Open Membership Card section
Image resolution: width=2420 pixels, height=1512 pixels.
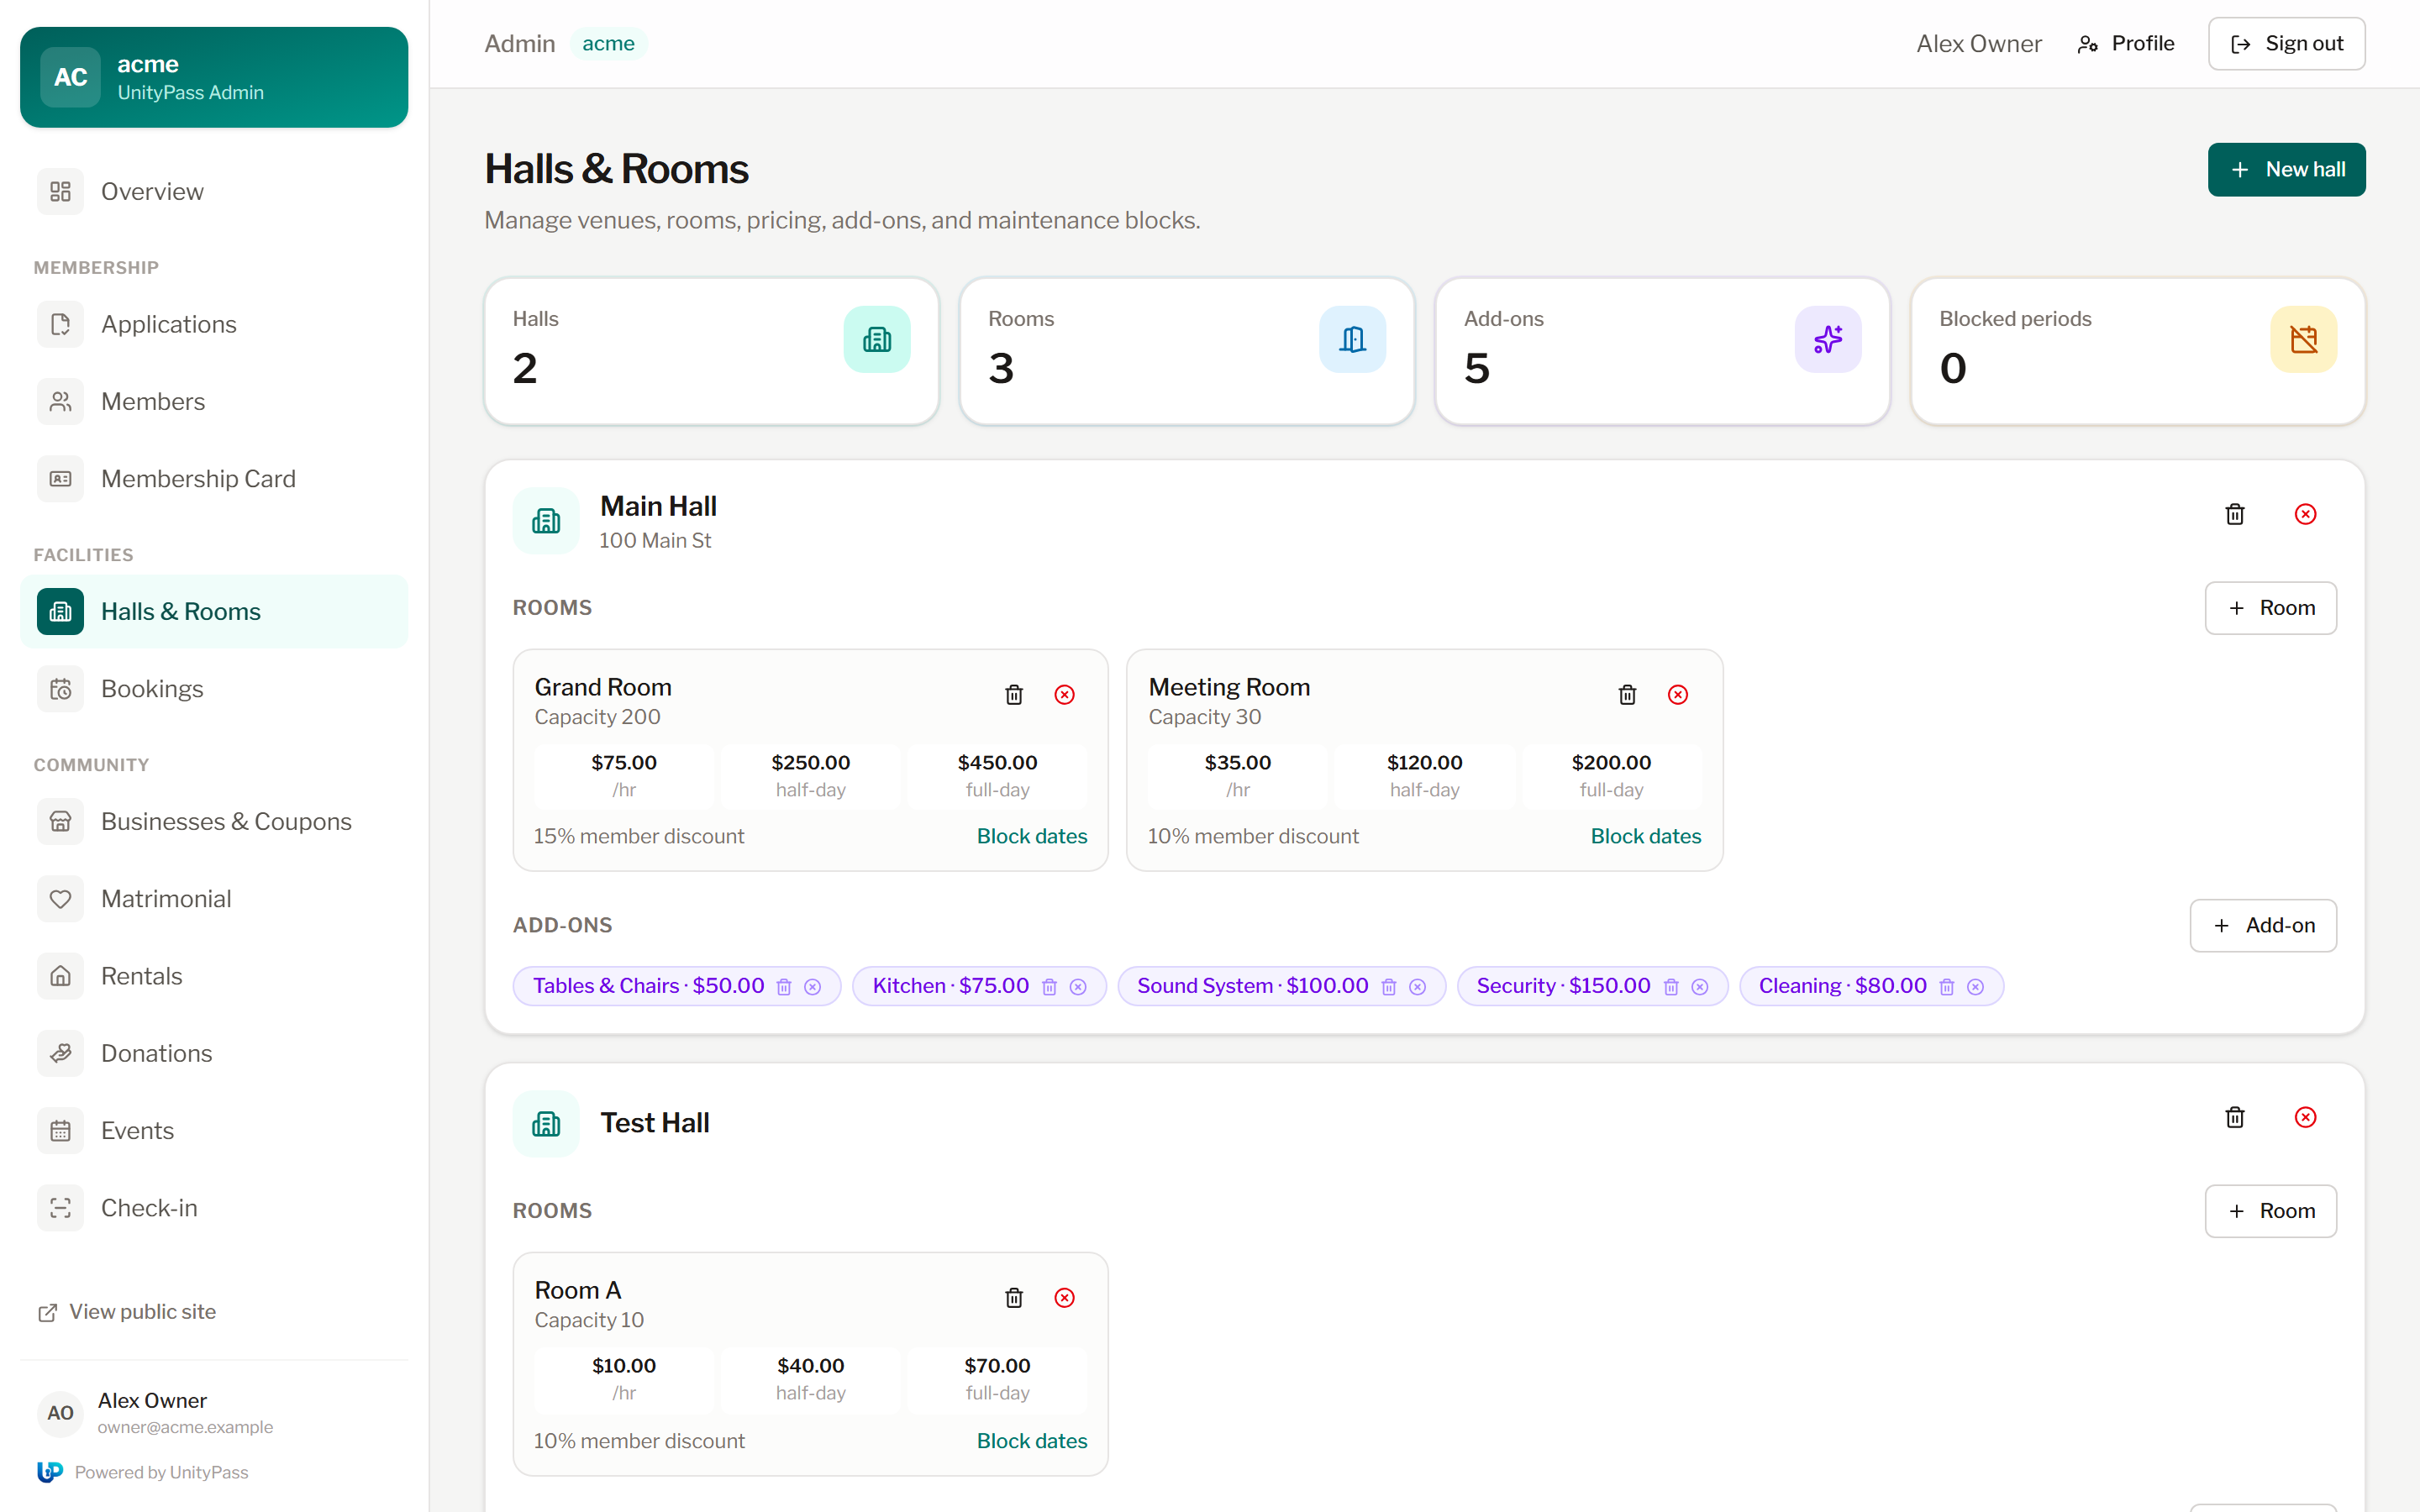coord(214,479)
